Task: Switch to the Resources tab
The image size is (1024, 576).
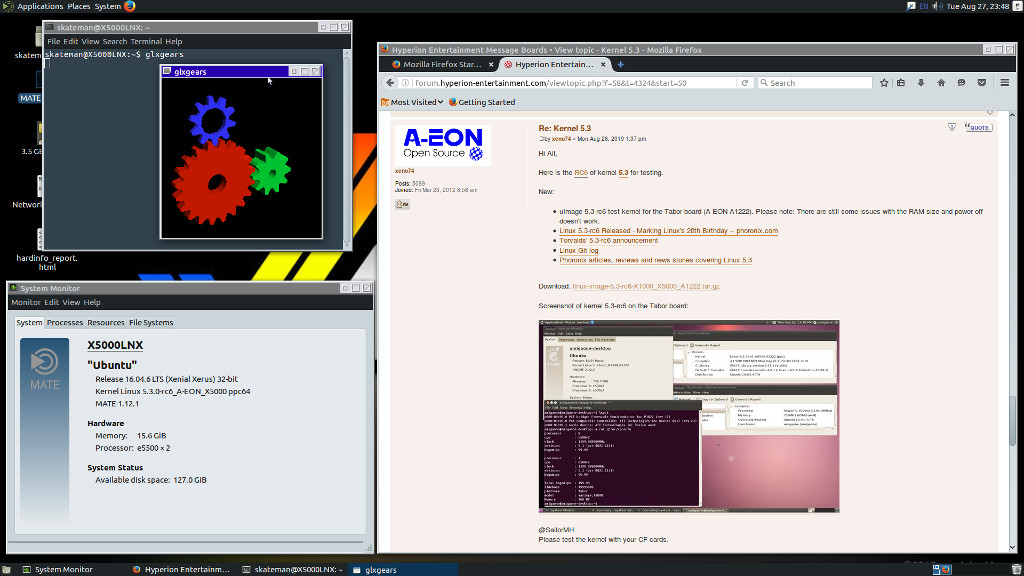Action: point(106,323)
